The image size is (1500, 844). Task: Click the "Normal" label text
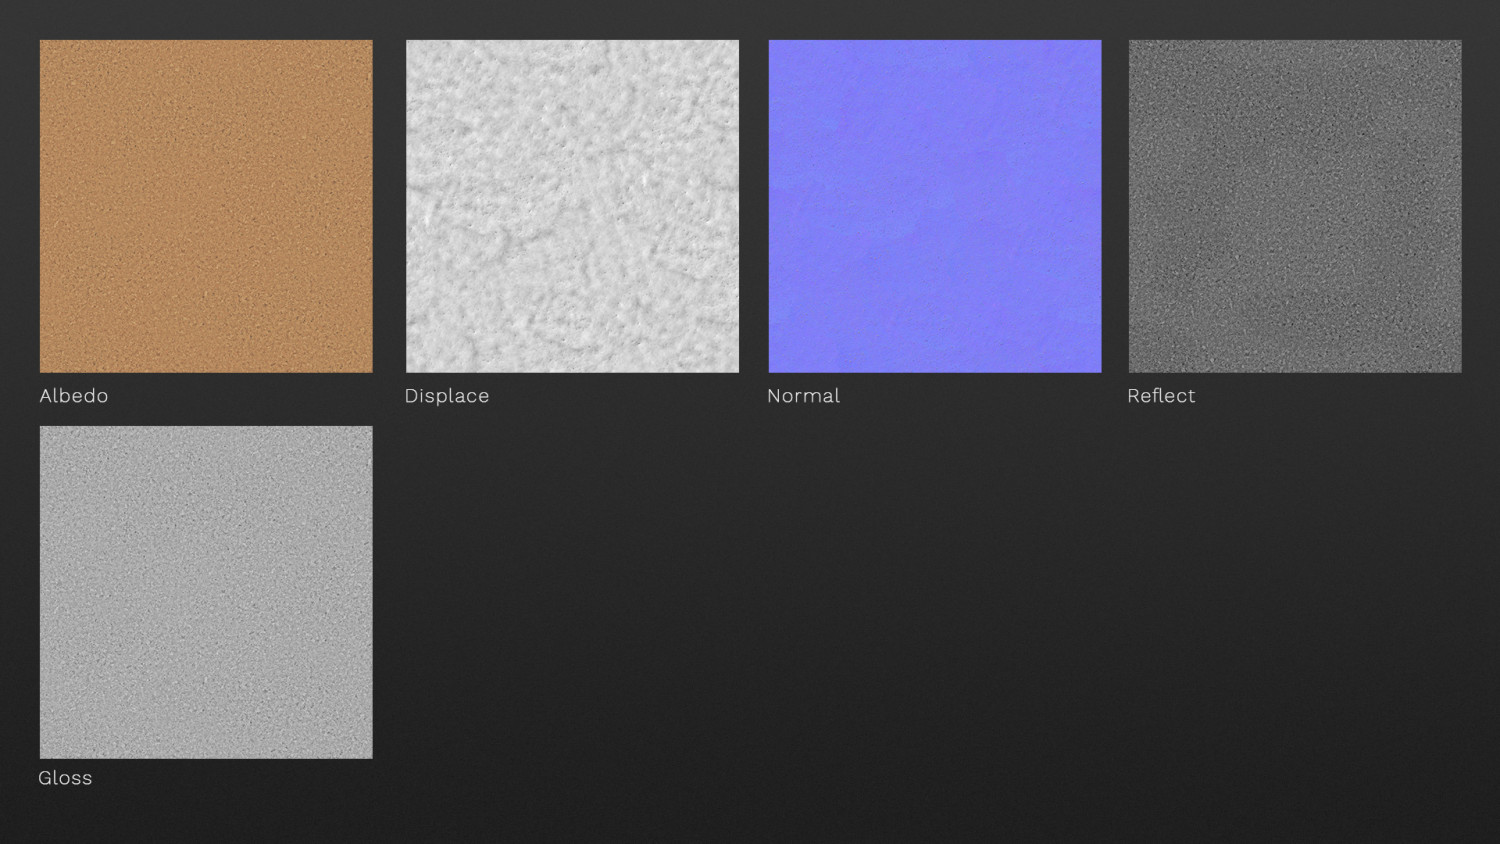pos(803,396)
